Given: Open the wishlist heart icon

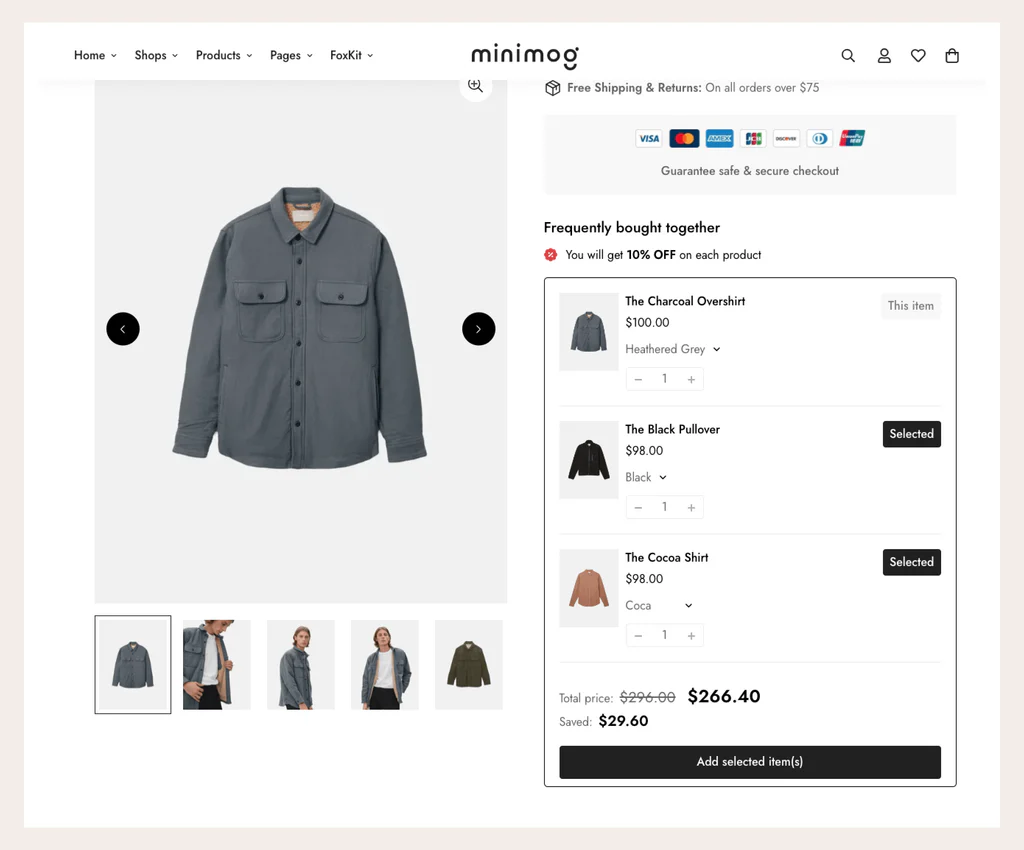Looking at the screenshot, I should [x=918, y=56].
